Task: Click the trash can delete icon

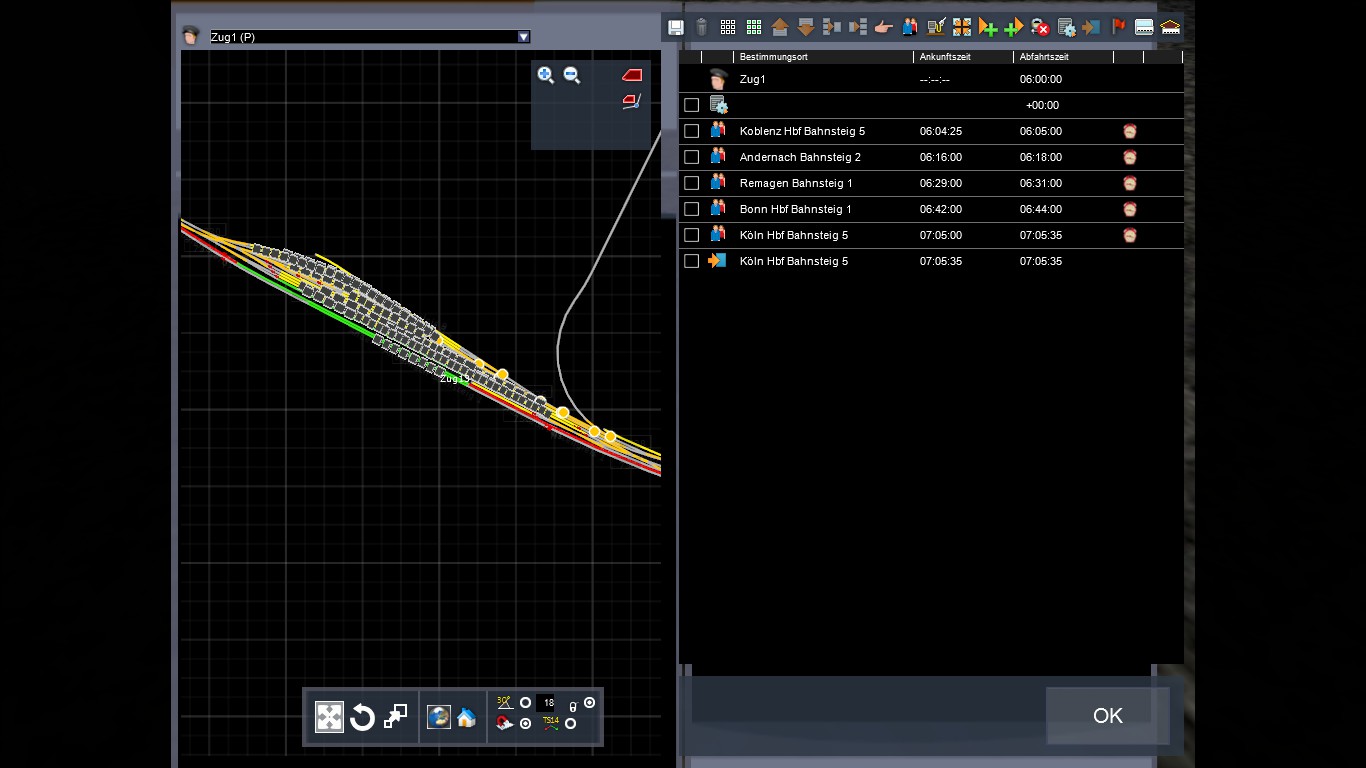Action: (x=702, y=27)
